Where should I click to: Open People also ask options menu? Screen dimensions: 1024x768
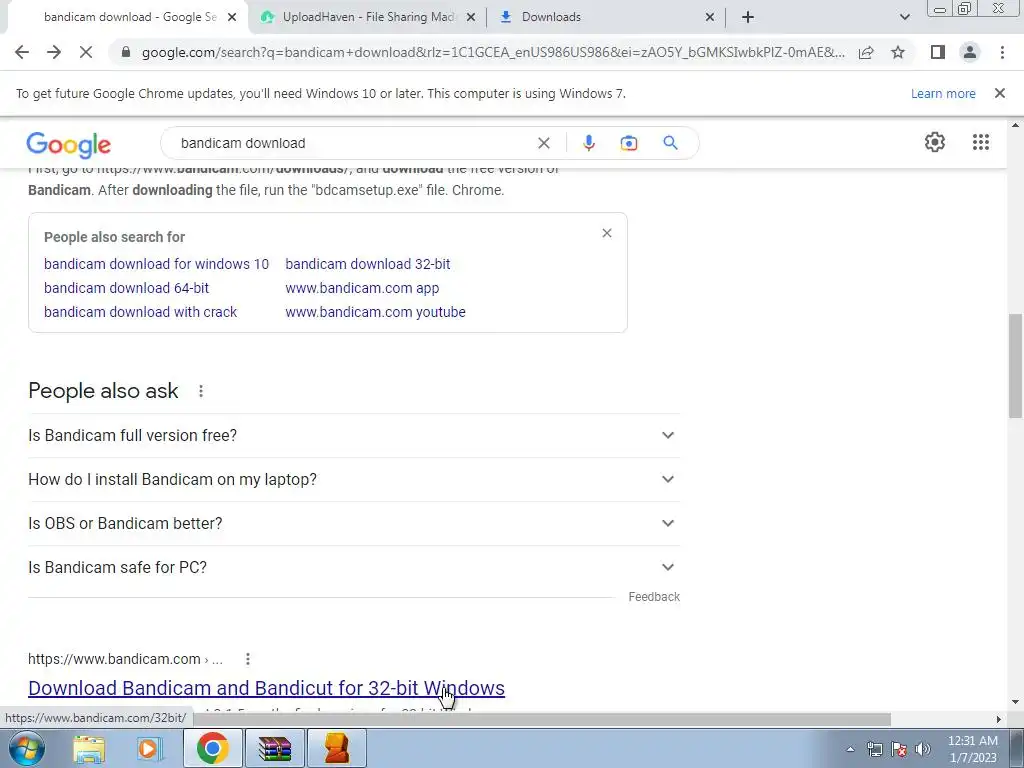(x=201, y=391)
